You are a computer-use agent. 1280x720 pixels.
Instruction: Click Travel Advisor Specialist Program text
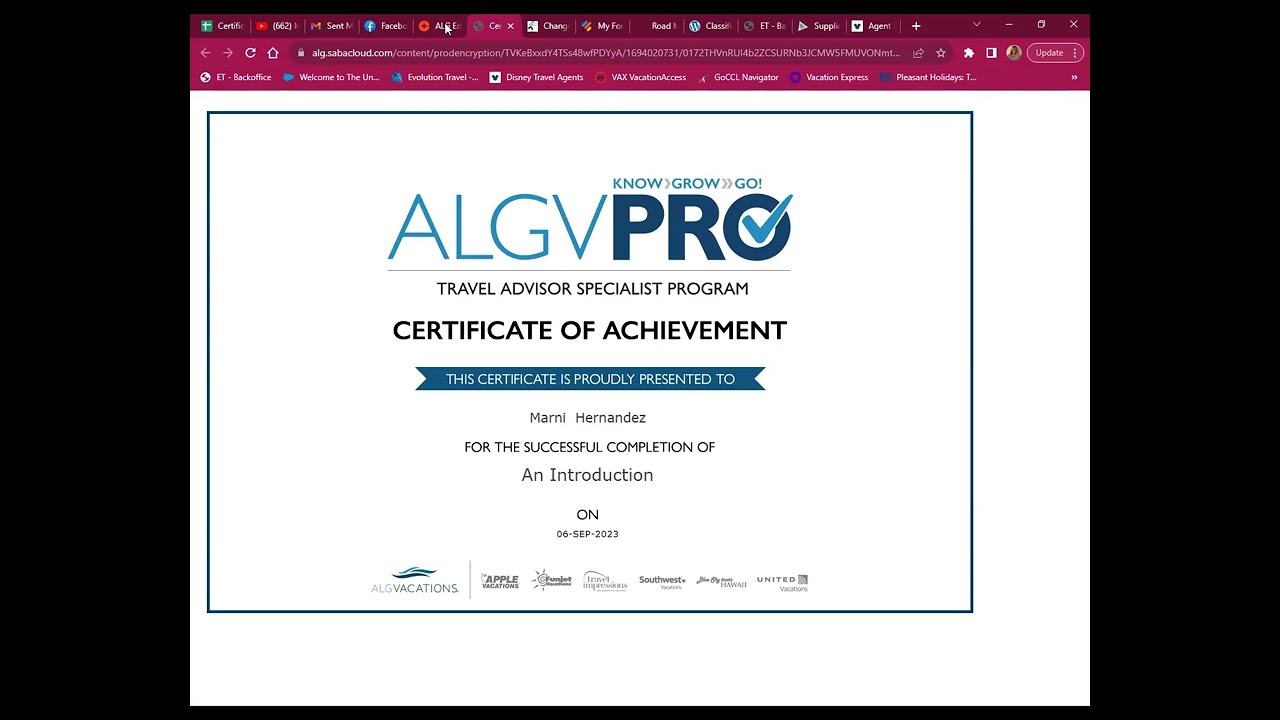coord(593,289)
